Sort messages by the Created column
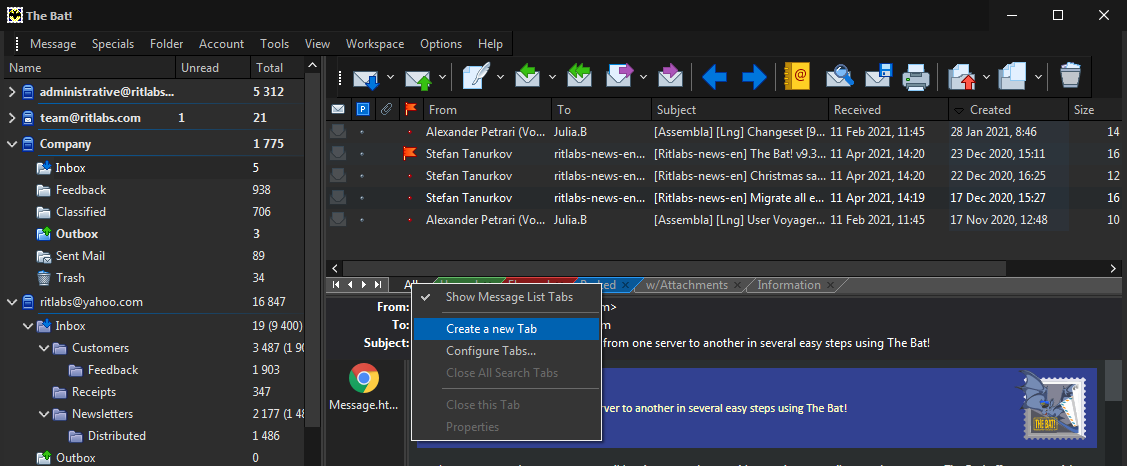 1008,109
